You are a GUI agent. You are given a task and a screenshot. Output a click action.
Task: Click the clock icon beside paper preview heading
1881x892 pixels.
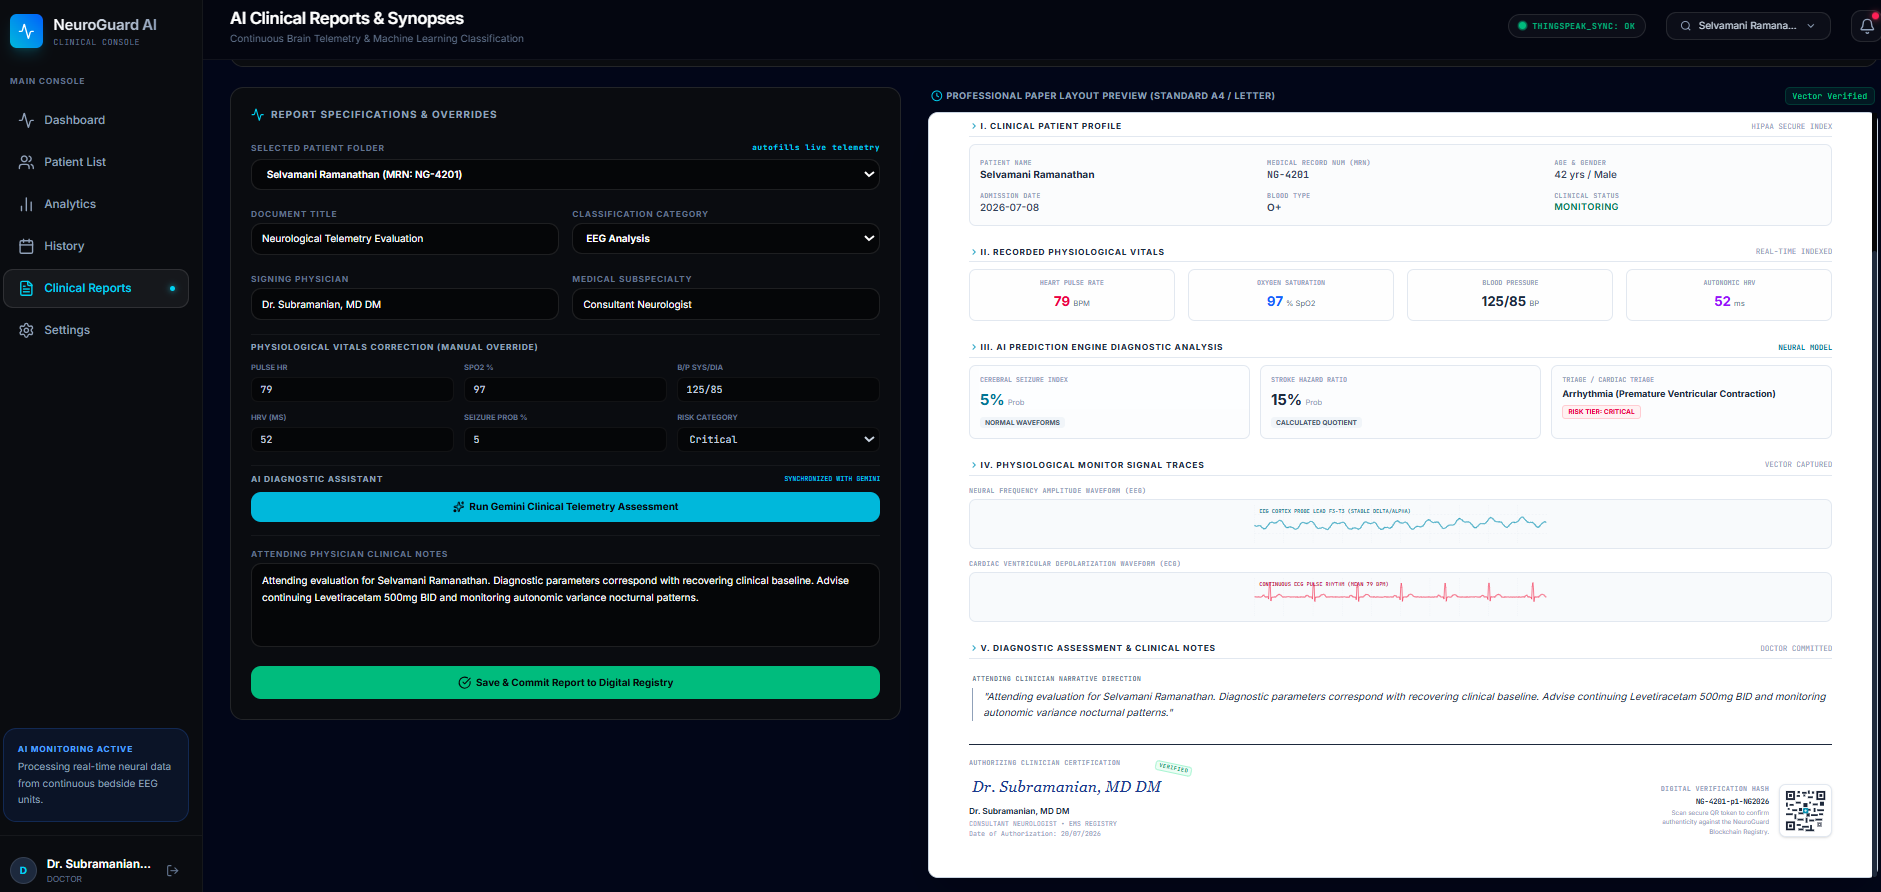(937, 96)
